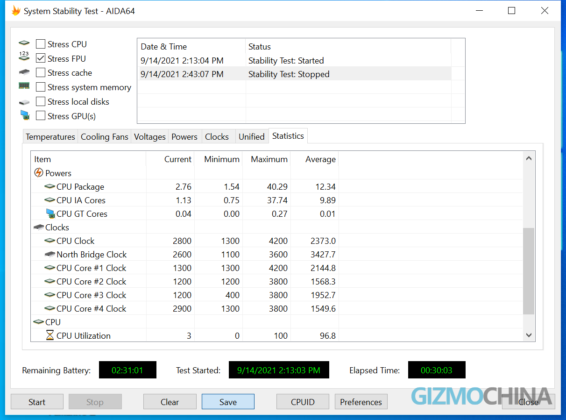Viewport: 566px width, 420px height.
Task: Click the CPU Package row icon
Action: (50, 187)
